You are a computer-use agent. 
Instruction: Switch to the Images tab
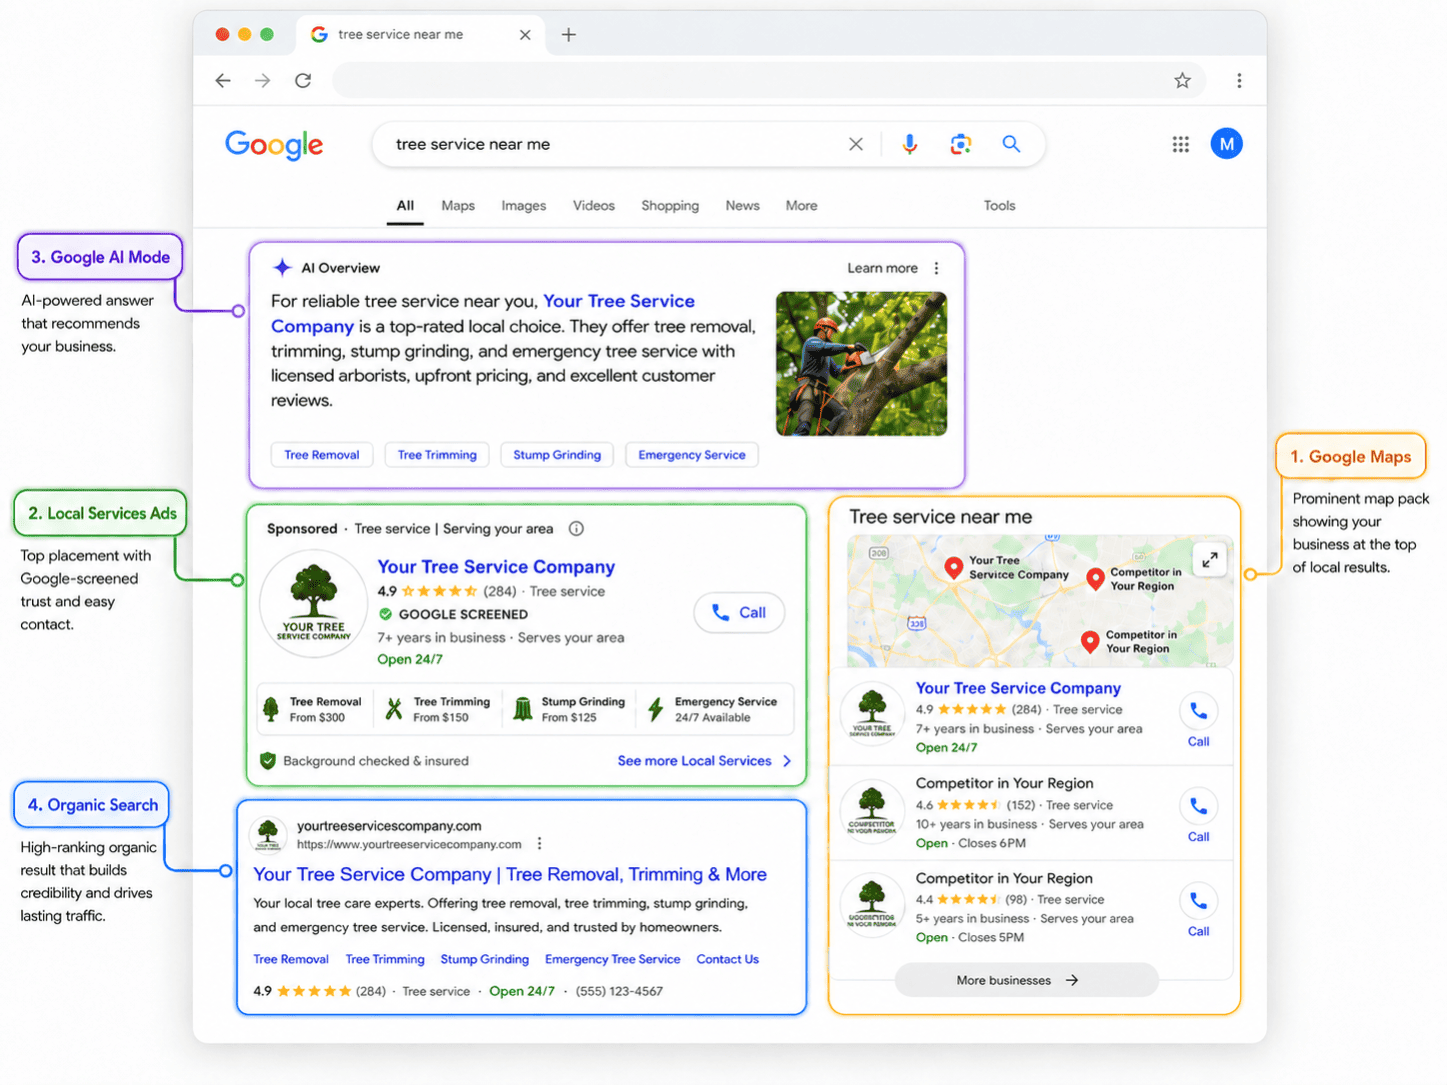524,206
